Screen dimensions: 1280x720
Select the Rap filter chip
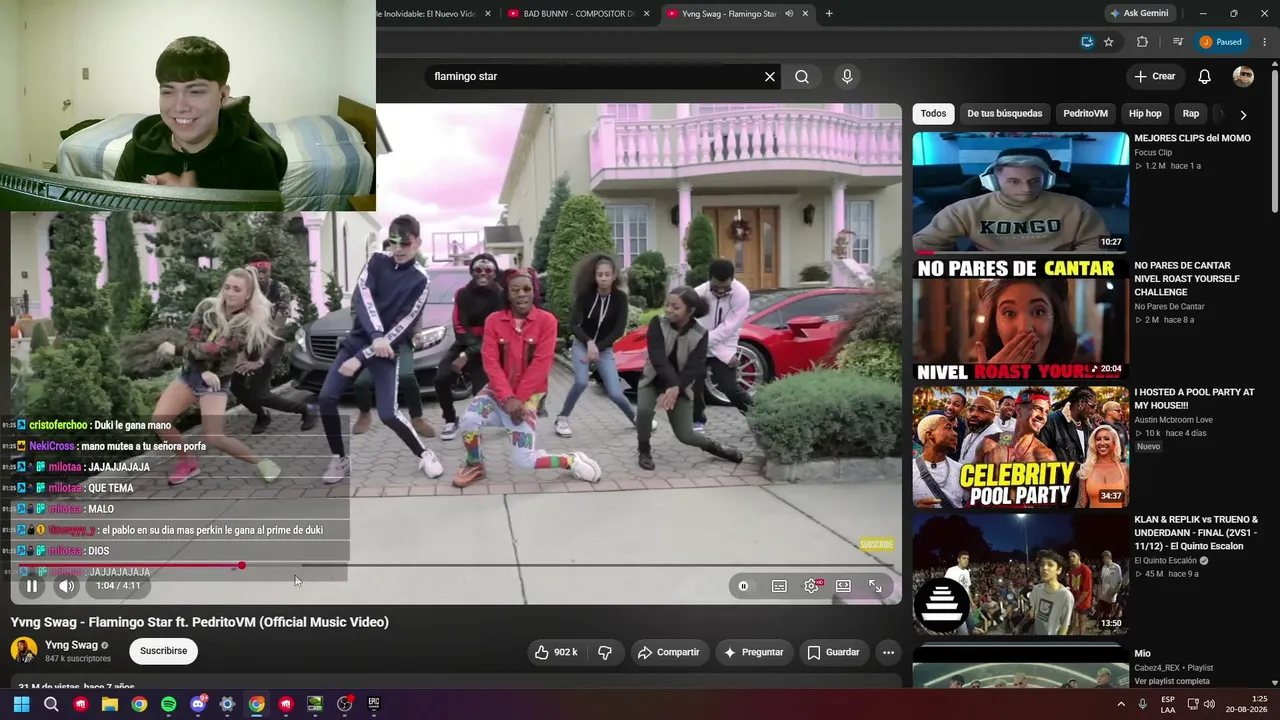coord(1191,114)
